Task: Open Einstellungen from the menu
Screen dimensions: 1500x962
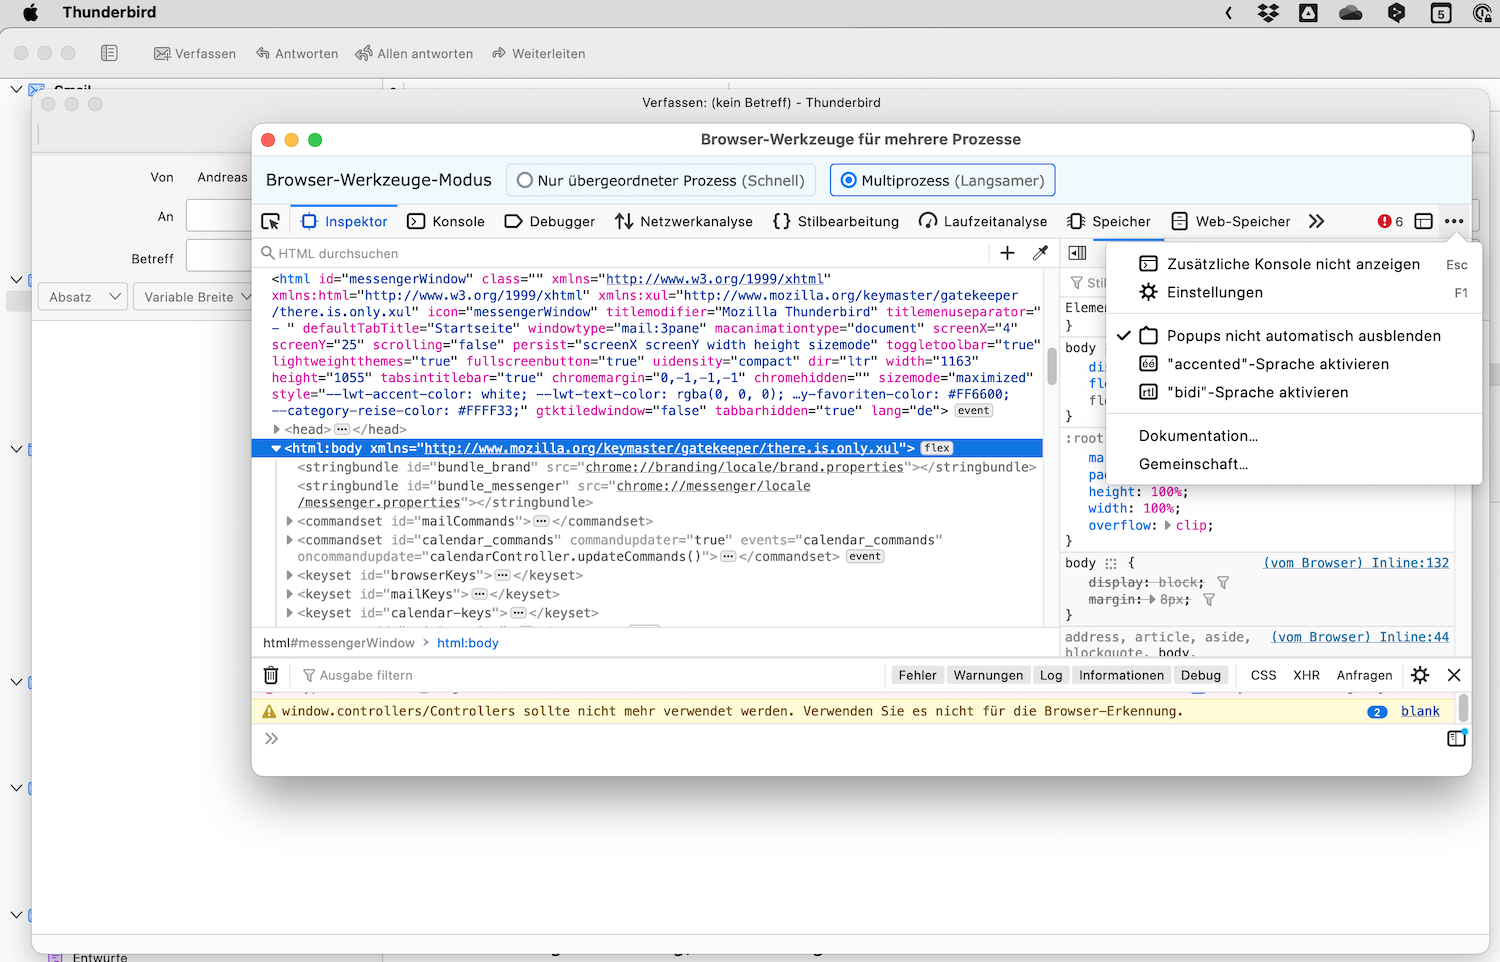Action: point(1214,293)
